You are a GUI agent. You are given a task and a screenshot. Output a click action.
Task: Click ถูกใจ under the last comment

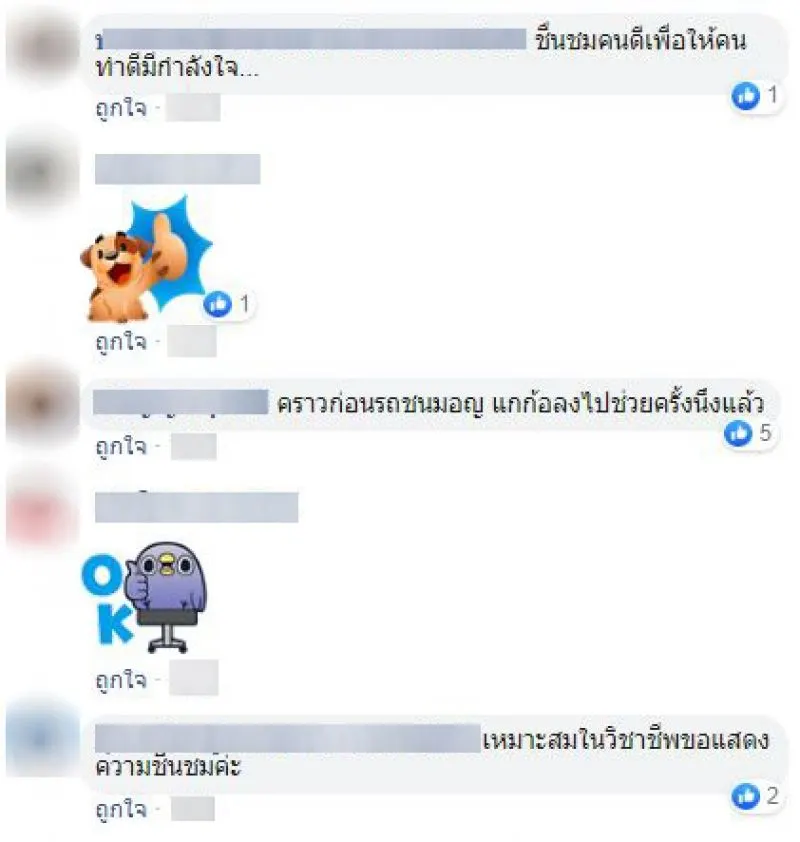pyautogui.click(x=121, y=809)
